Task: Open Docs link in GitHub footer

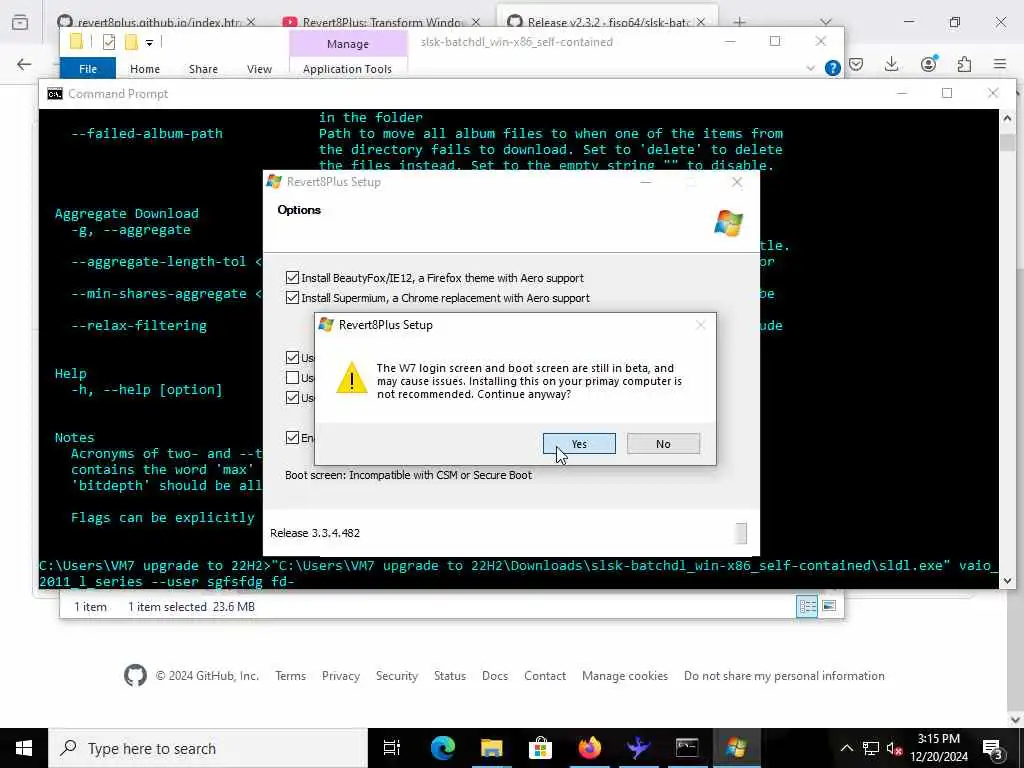Action: point(495,676)
